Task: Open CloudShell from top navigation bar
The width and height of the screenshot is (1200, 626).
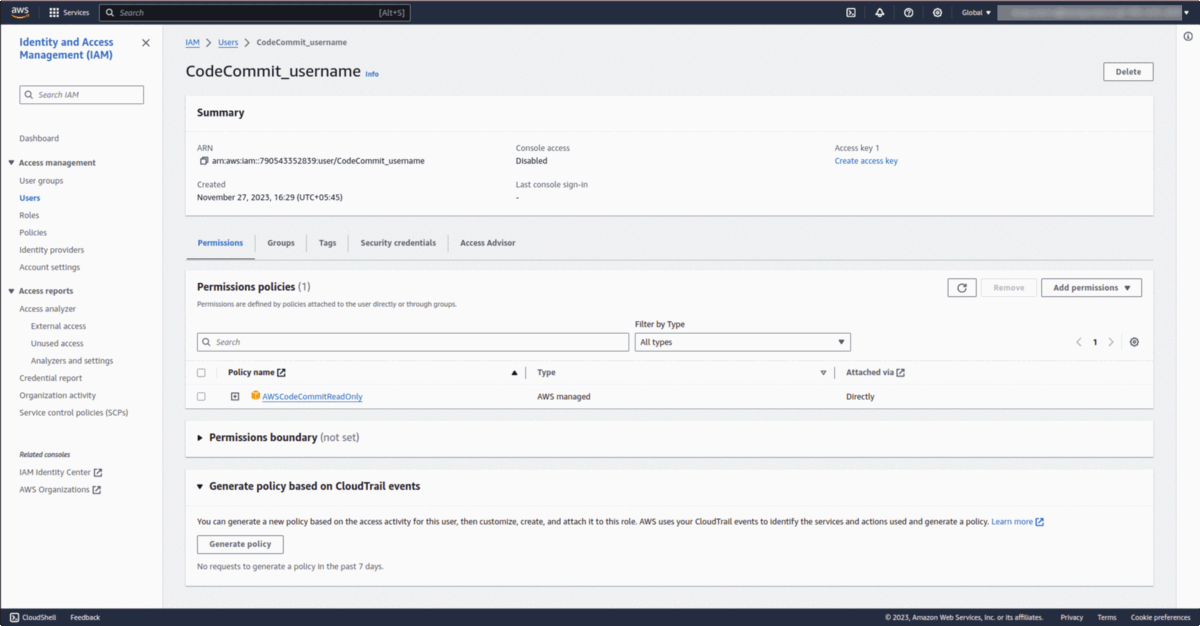Action: (850, 13)
